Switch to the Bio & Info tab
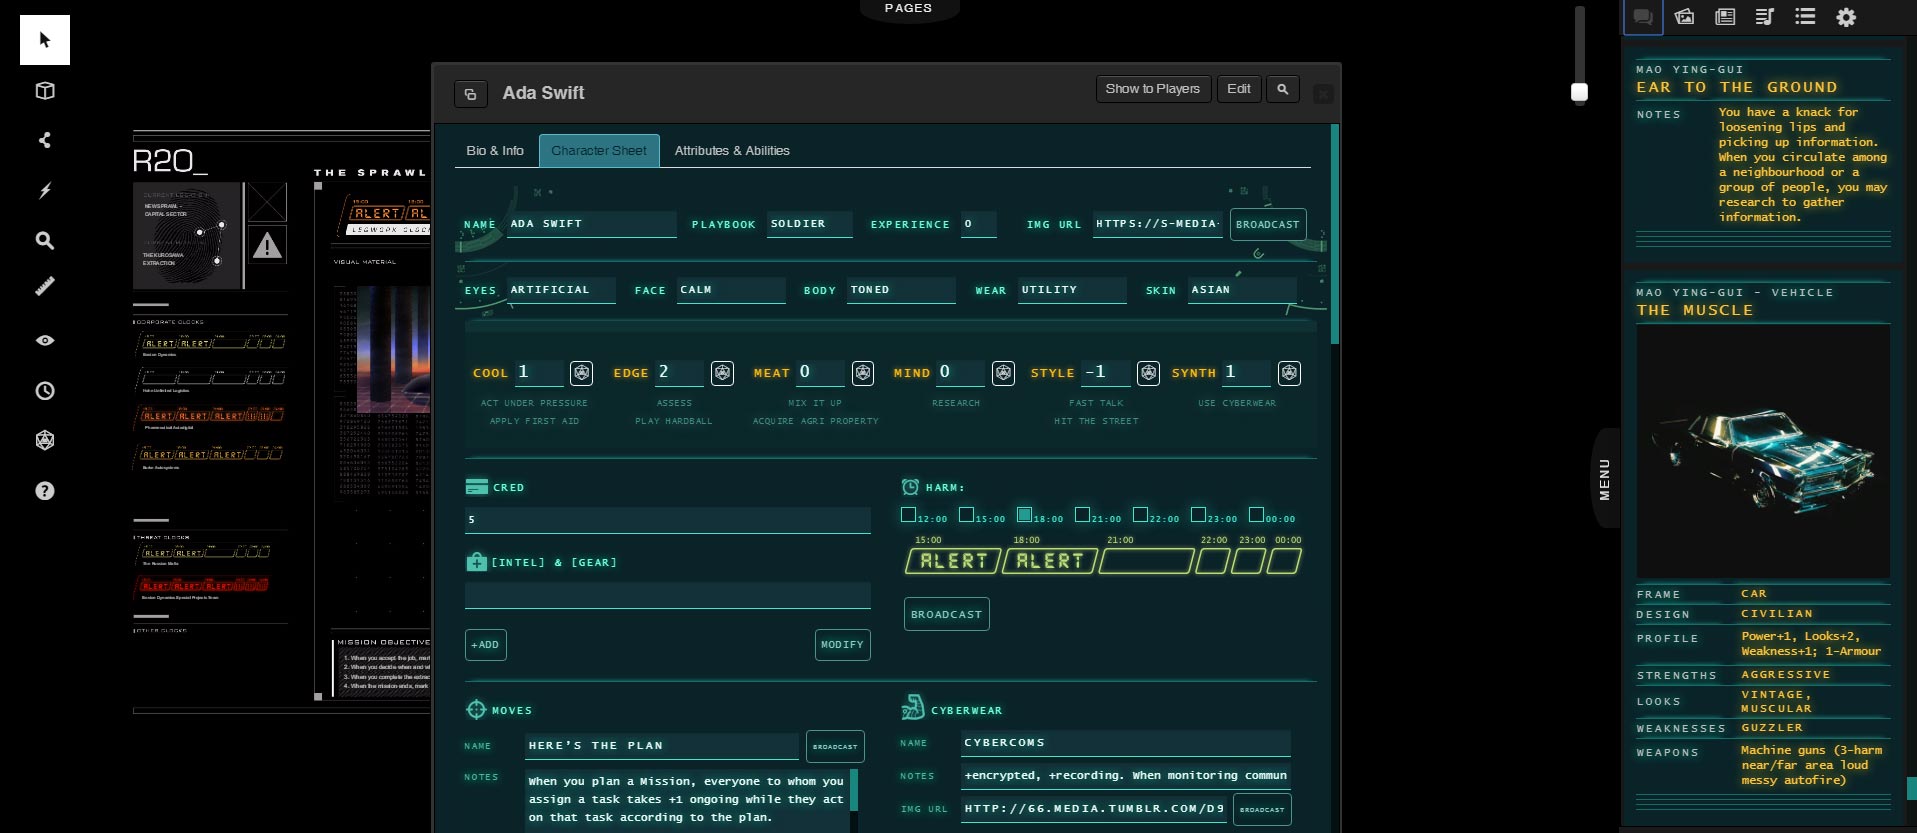The width and height of the screenshot is (1917, 833). 495,151
